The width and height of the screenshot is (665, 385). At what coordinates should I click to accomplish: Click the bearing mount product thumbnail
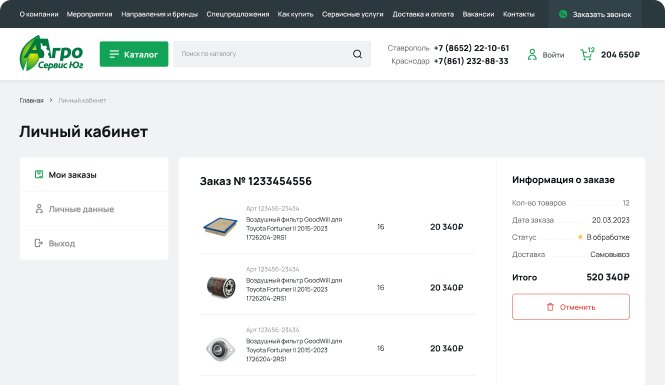click(x=220, y=349)
